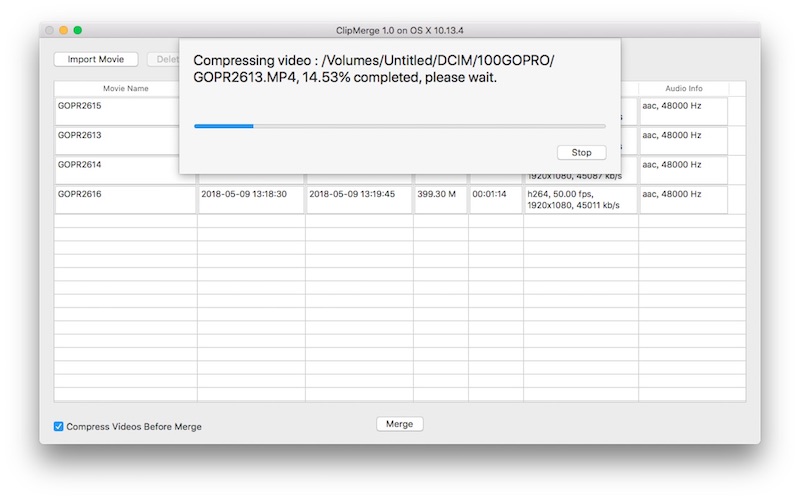Click start time 2018-05-09 13:18:30 cell
The width and height of the screenshot is (800, 500).
pos(251,199)
